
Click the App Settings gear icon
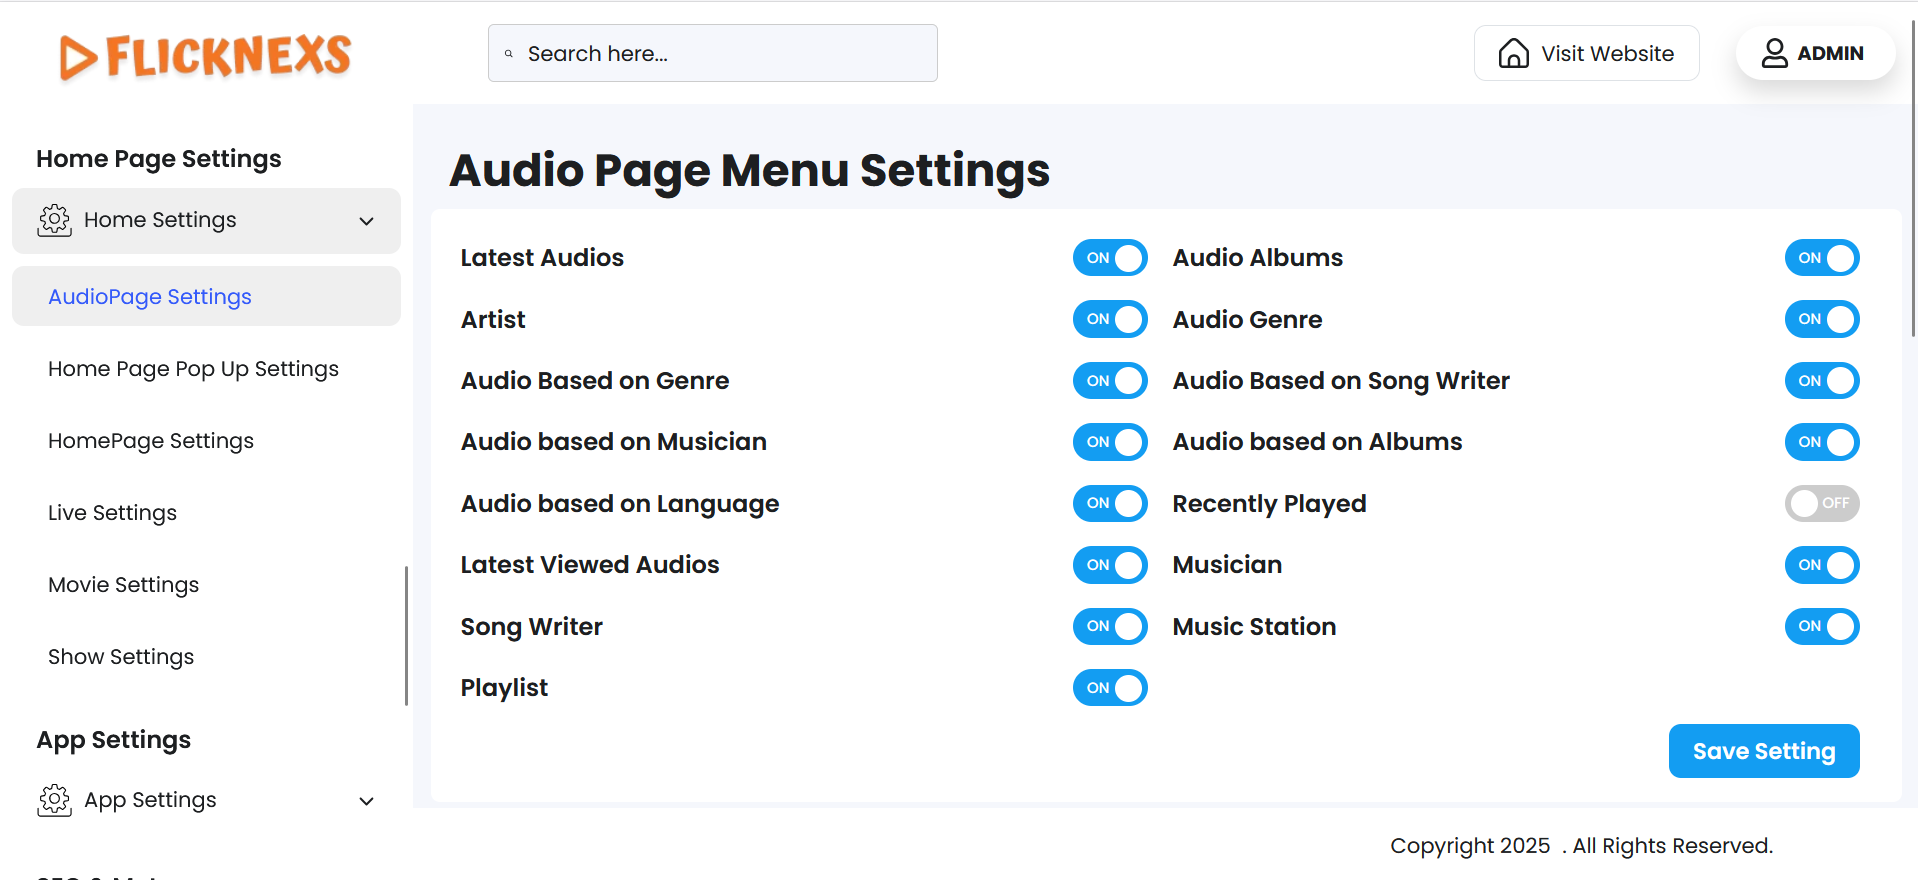(55, 800)
